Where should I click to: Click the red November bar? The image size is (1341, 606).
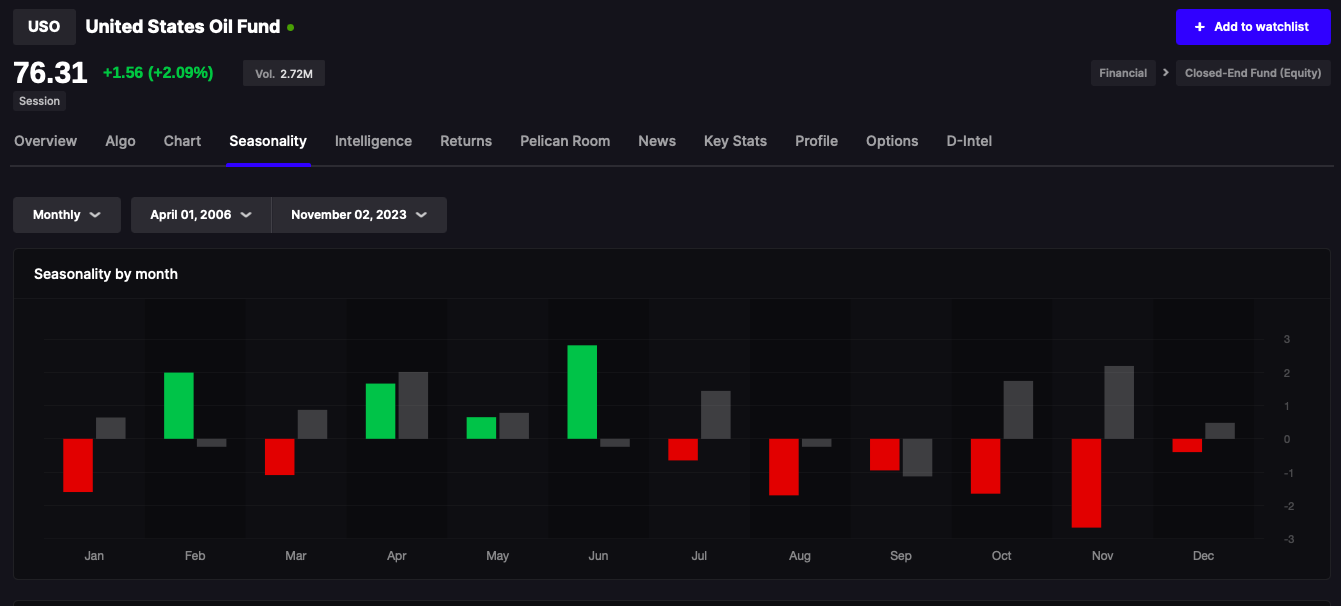[x=1087, y=483]
